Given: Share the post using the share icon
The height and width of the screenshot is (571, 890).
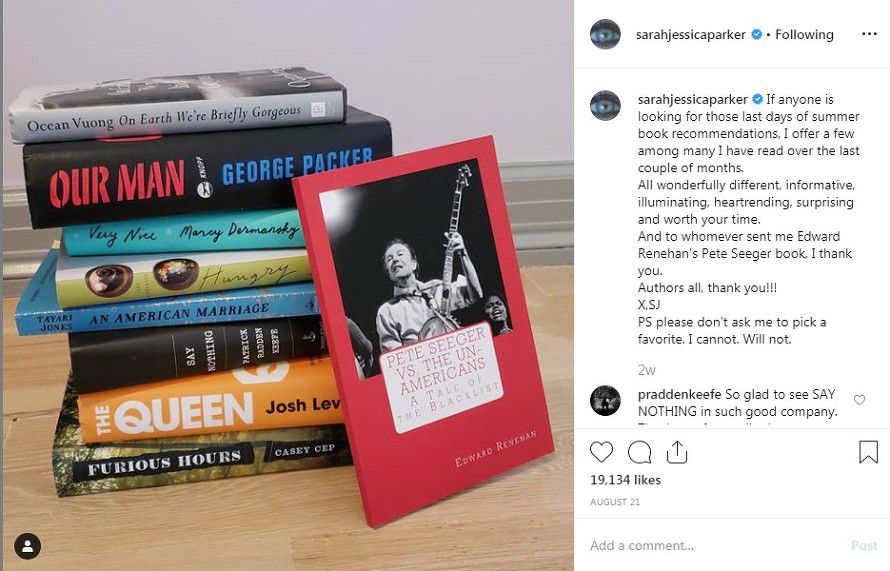Looking at the screenshot, I should [x=677, y=452].
